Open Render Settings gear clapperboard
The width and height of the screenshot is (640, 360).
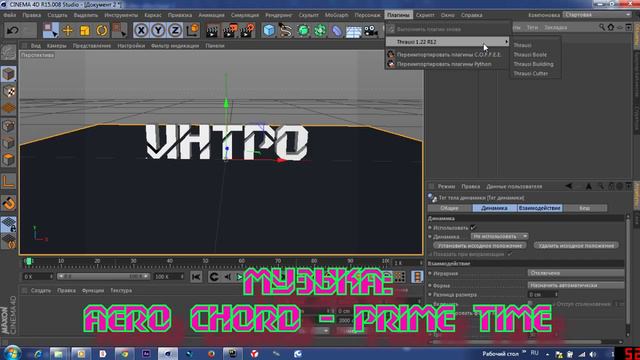(248, 31)
